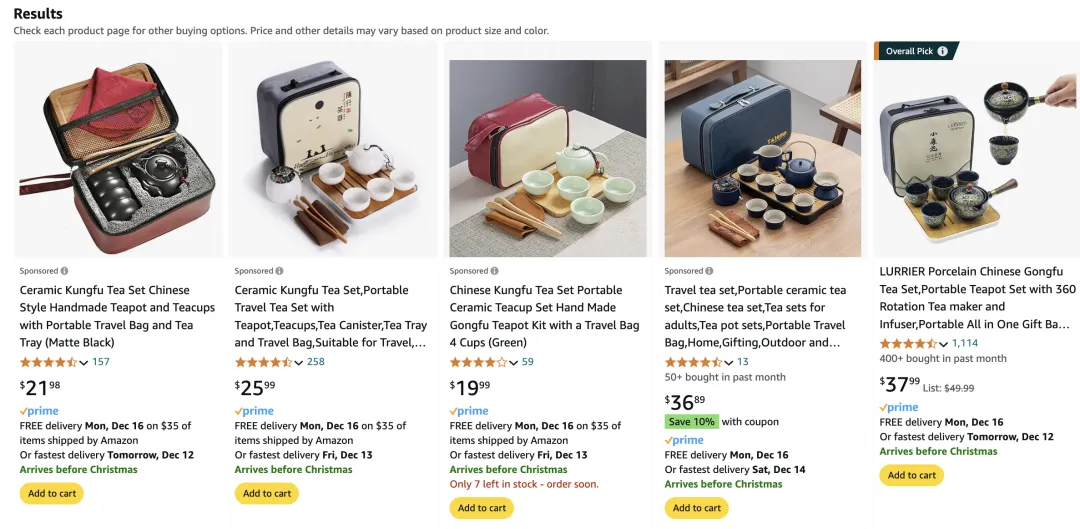The width and height of the screenshot is (1080, 529).
Task: Open the 1,114 reviews link
Action: [x=965, y=343]
